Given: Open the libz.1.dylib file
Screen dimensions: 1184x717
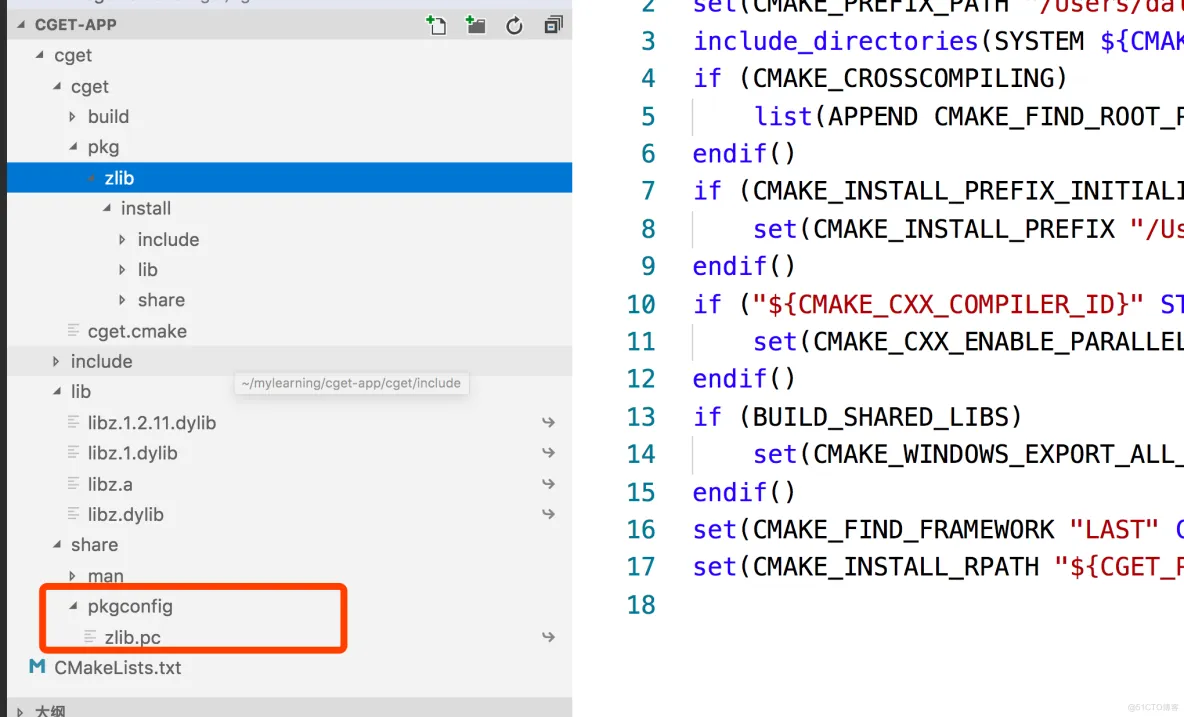Looking at the screenshot, I should [132, 453].
